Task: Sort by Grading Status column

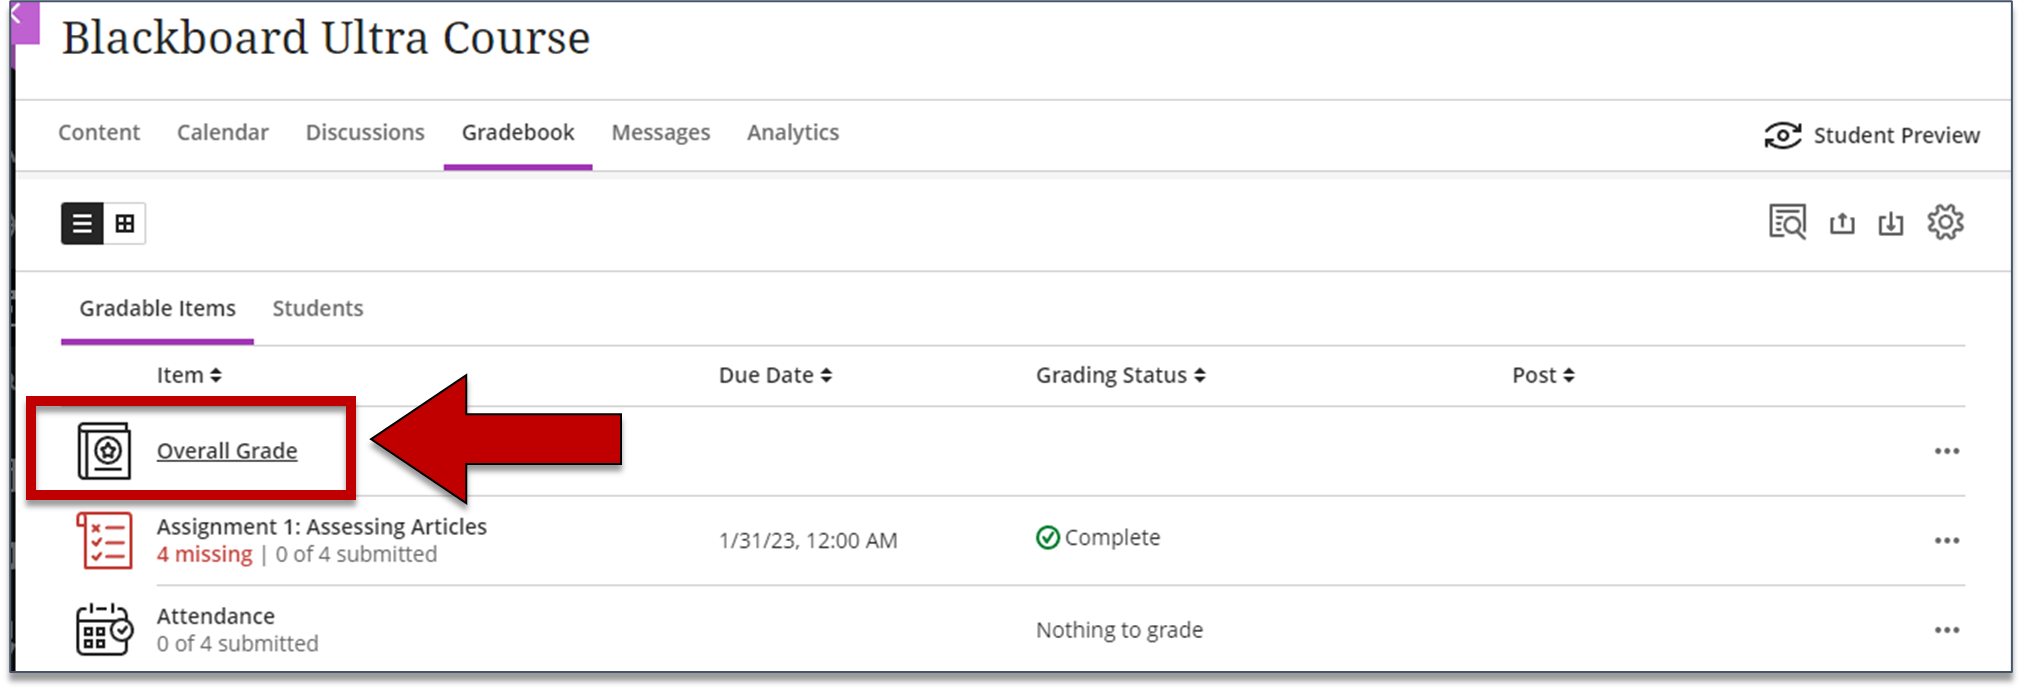Action: pyautogui.click(x=1119, y=375)
